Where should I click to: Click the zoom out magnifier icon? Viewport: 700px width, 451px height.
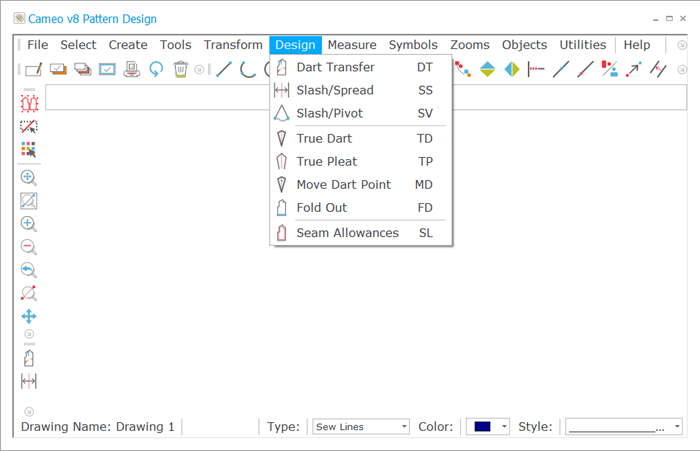tap(29, 246)
